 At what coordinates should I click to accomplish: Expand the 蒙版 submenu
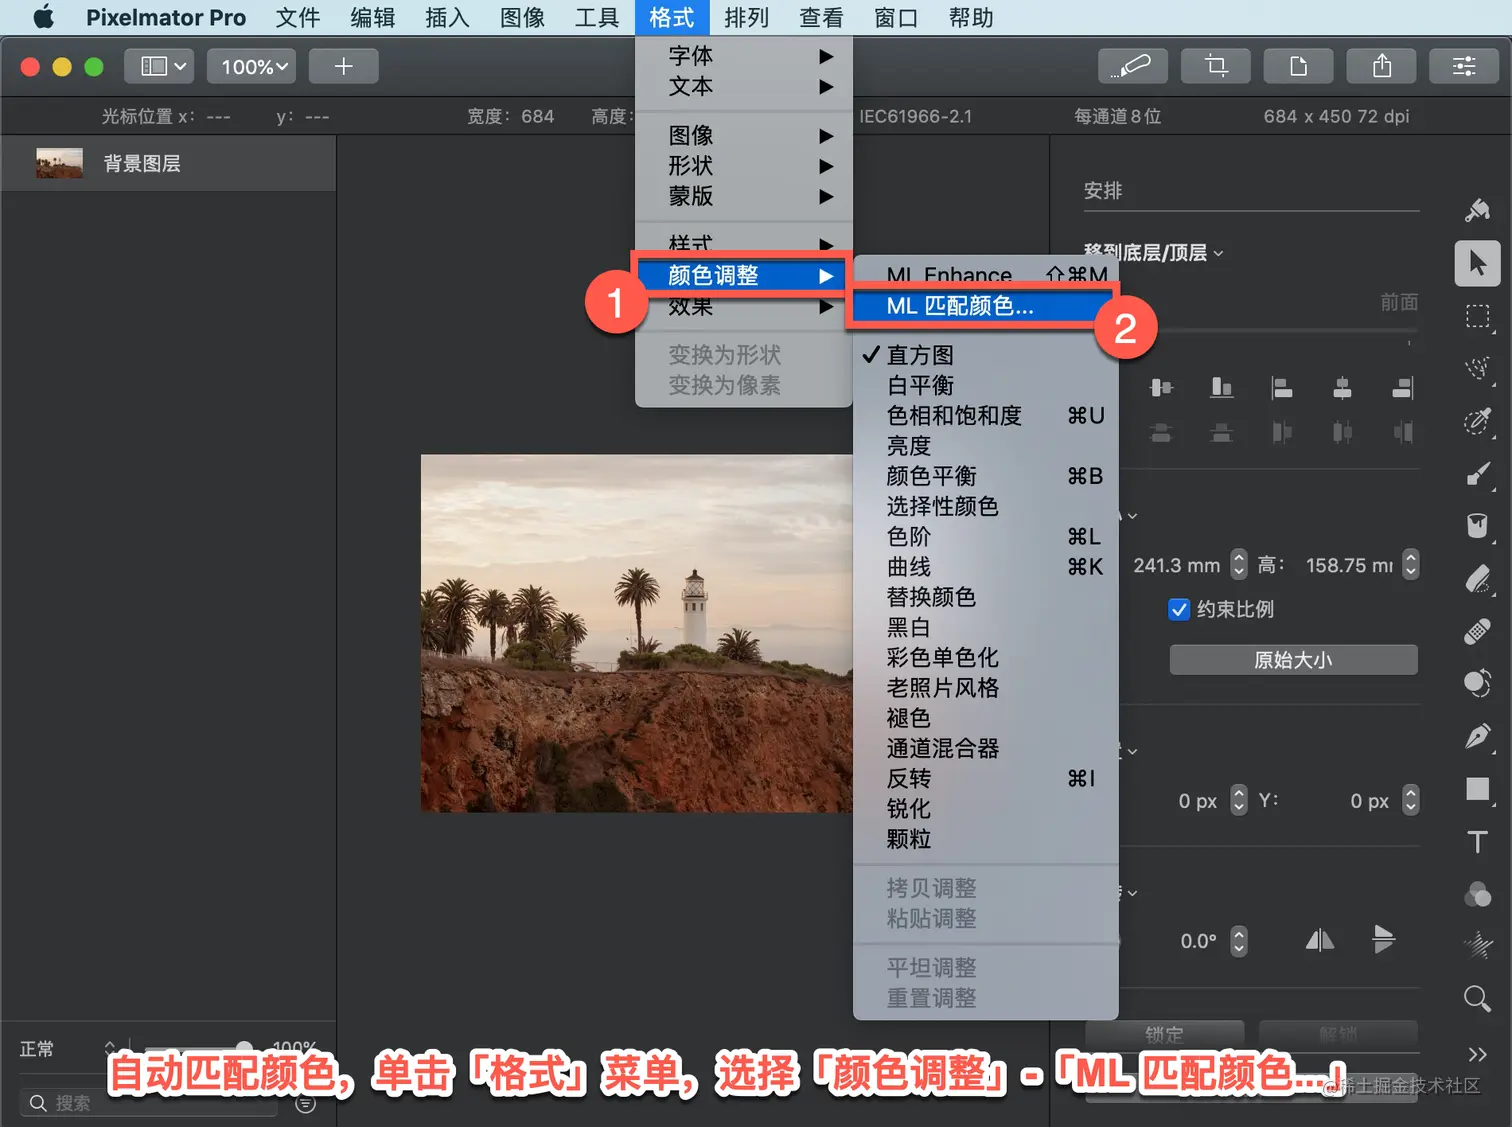[x=744, y=196]
